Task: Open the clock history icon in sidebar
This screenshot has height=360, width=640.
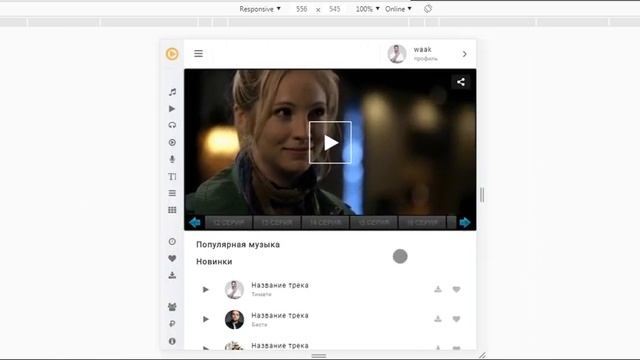Action: coord(172,242)
